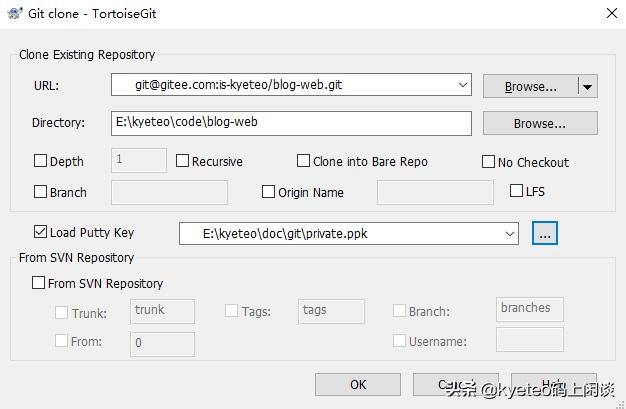The image size is (626, 409).
Task: Click the URL: label
Action: [46, 85]
